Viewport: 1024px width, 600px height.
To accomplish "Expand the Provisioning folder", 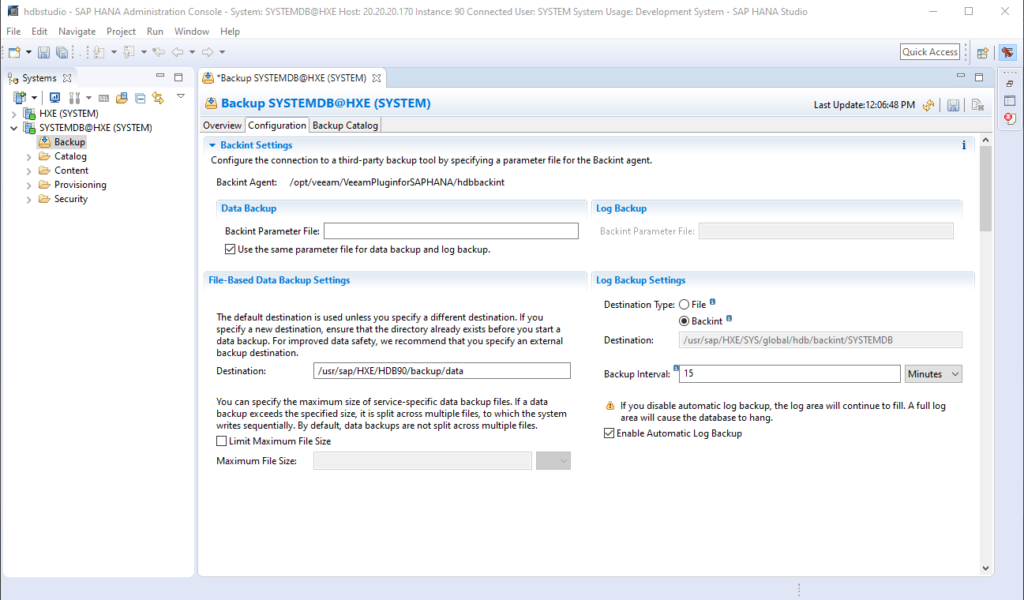I will point(28,185).
